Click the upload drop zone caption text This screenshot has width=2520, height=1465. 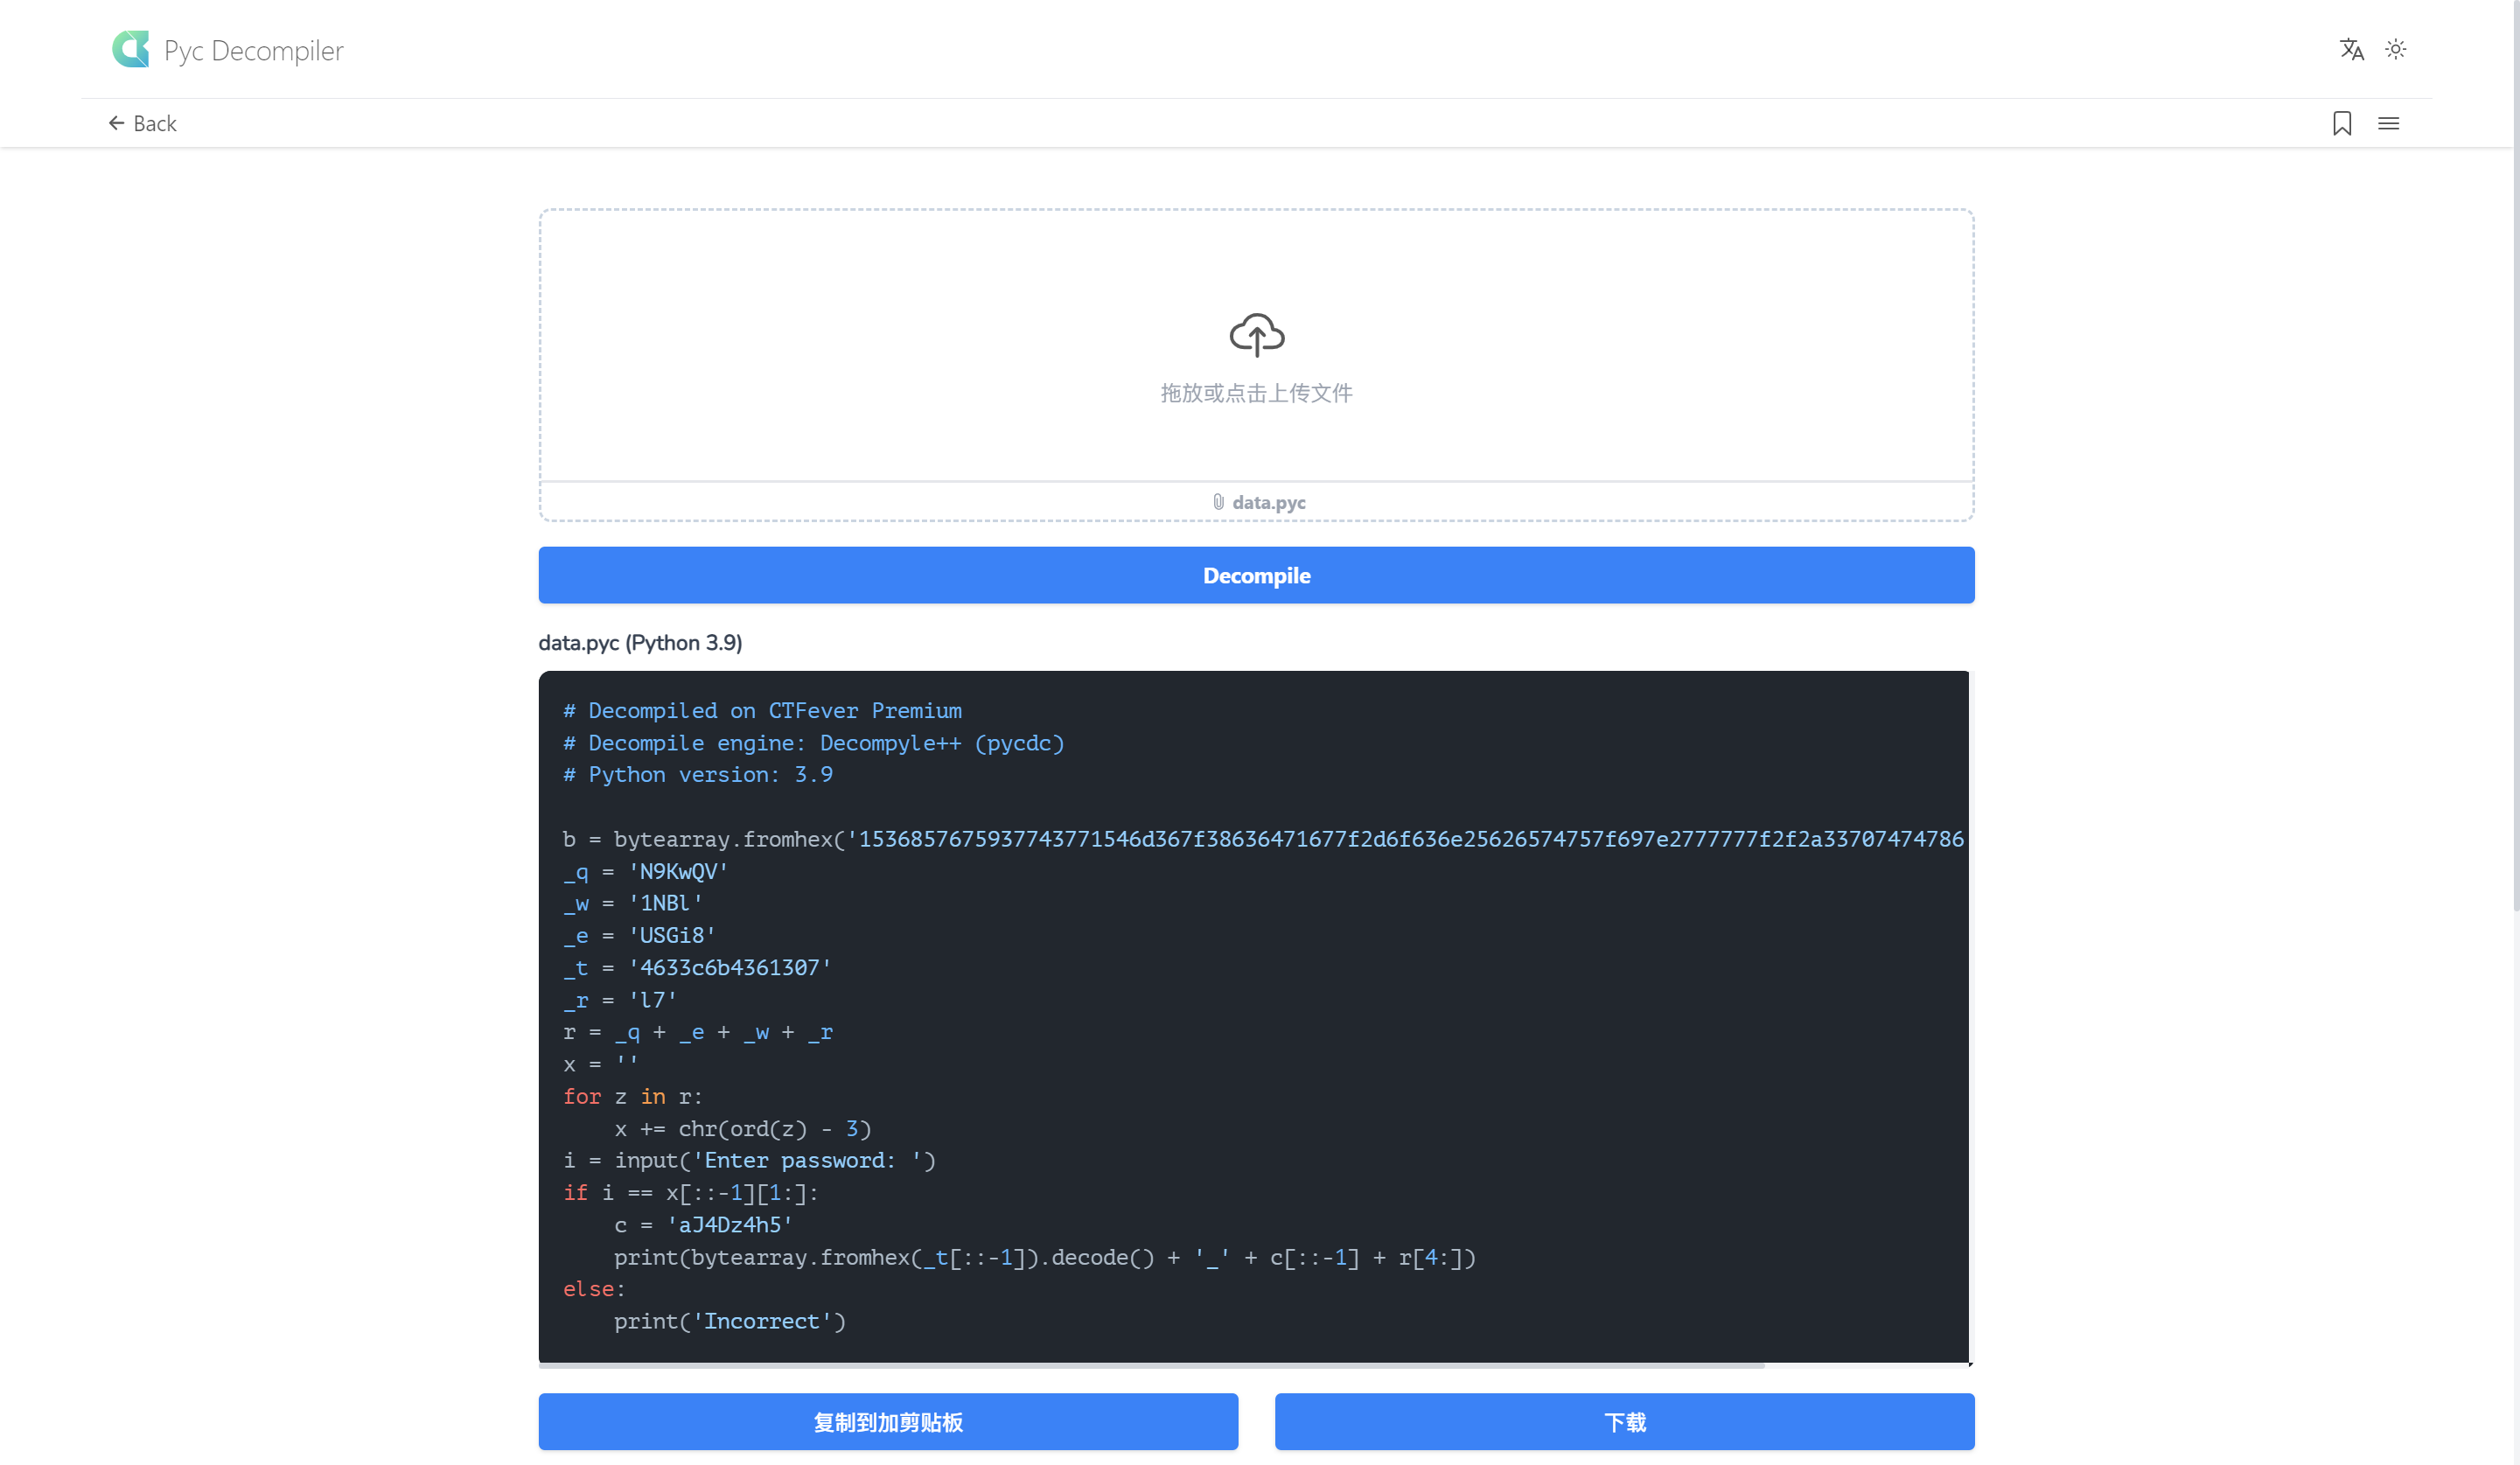(1256, 393)
